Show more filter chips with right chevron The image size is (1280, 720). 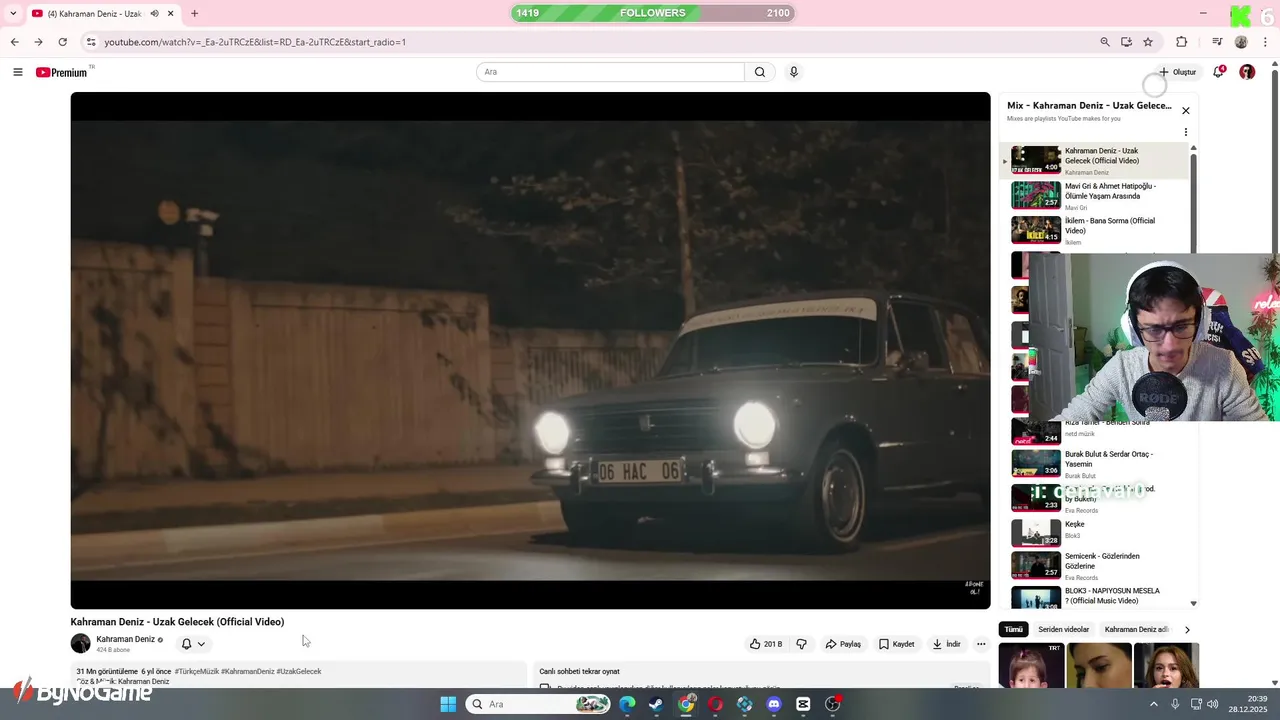[1187, 630]
